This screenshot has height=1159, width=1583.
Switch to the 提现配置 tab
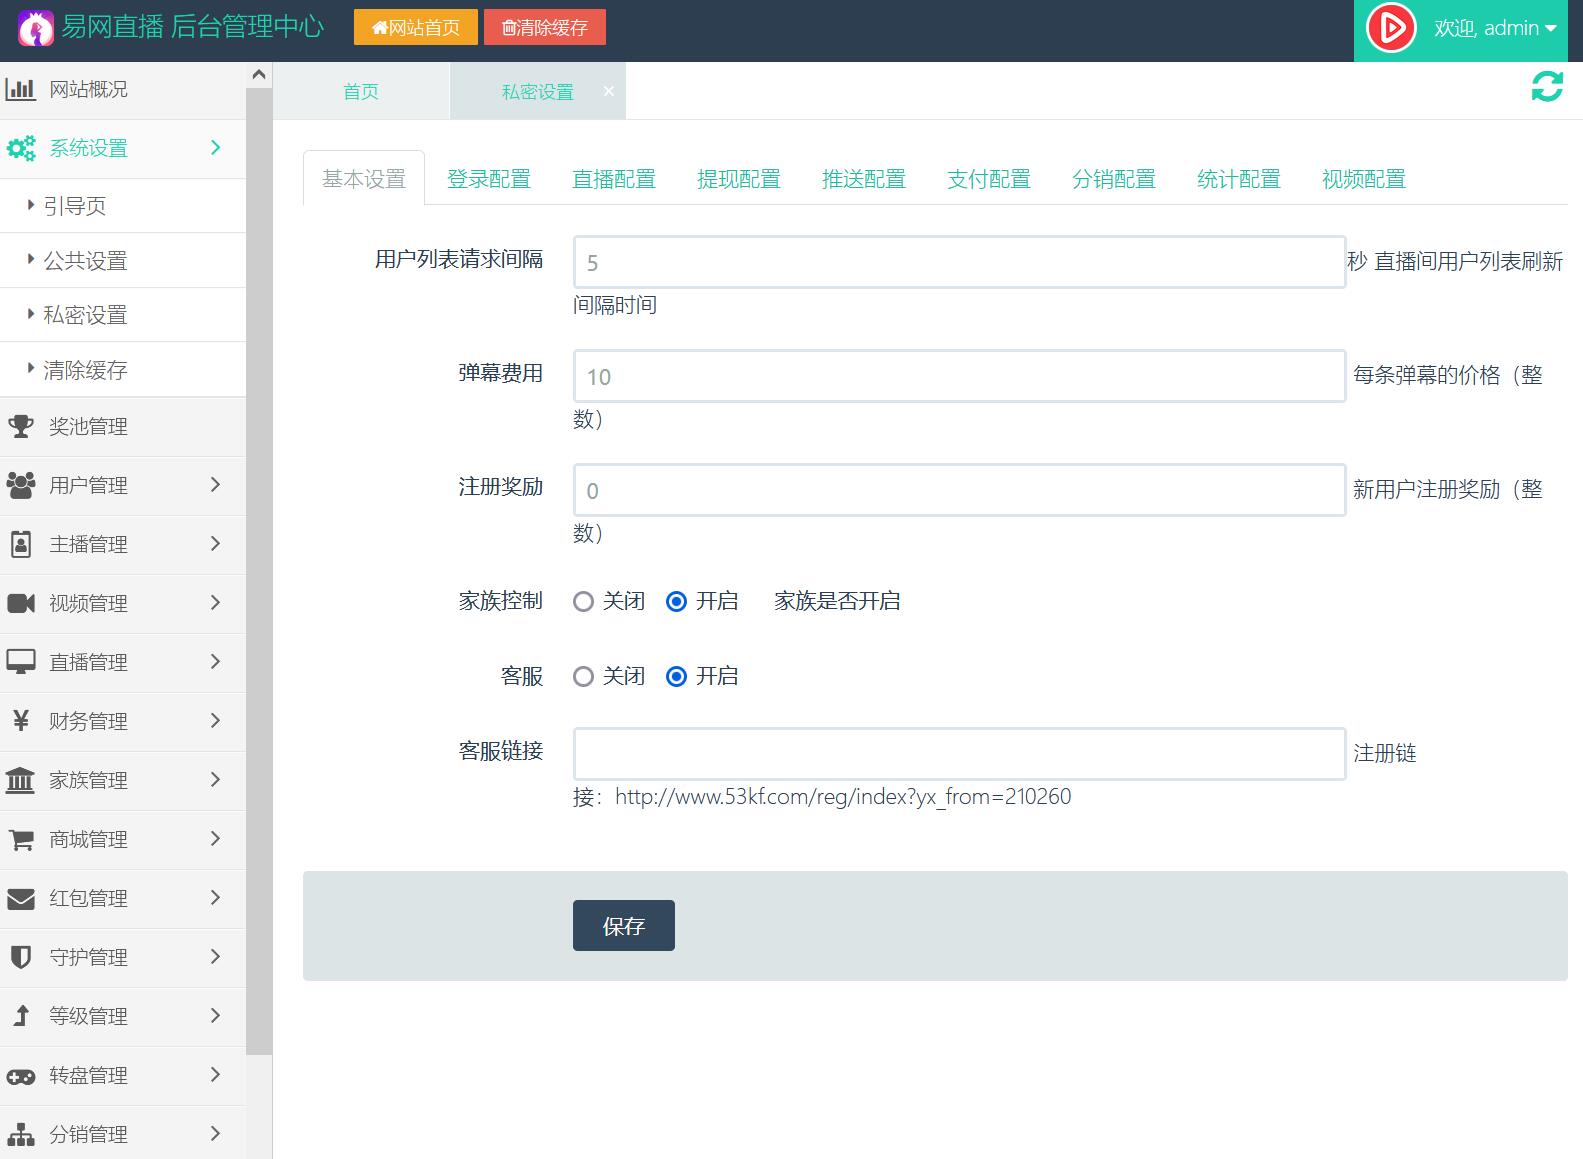click(x=738, y=179)
